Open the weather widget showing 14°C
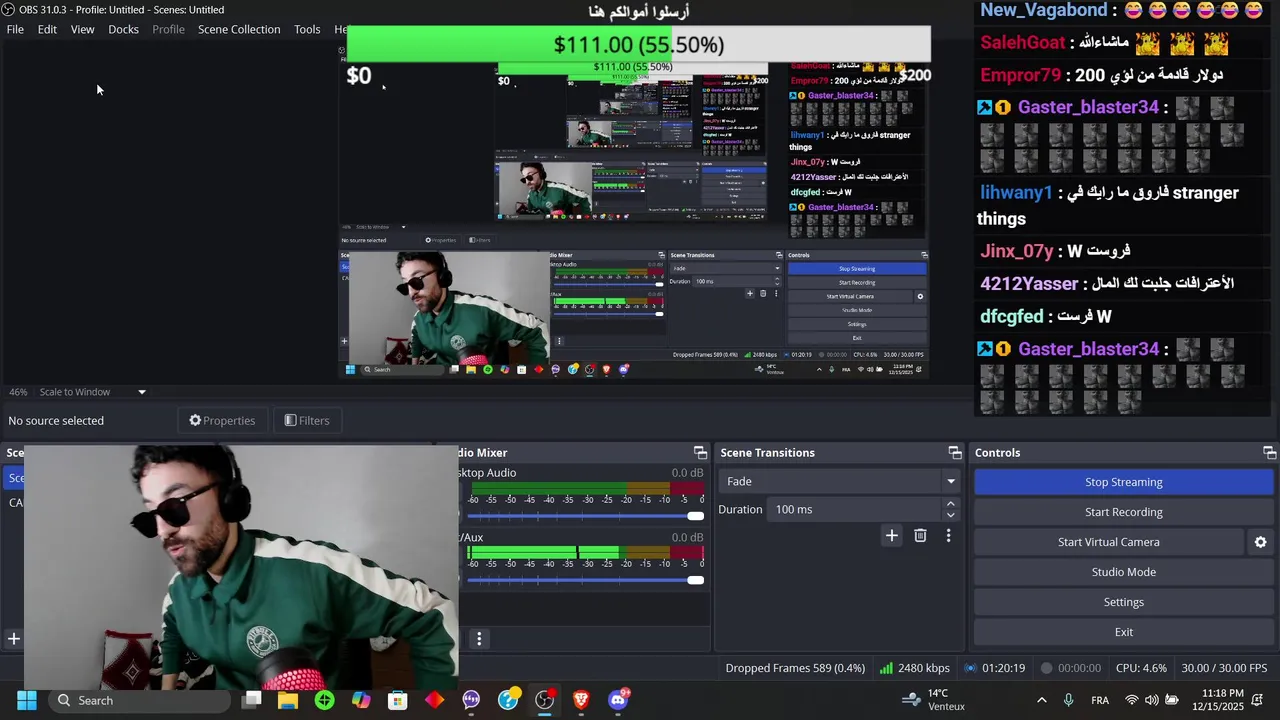Screen dimensions: 1280x720 pos(934,700)
